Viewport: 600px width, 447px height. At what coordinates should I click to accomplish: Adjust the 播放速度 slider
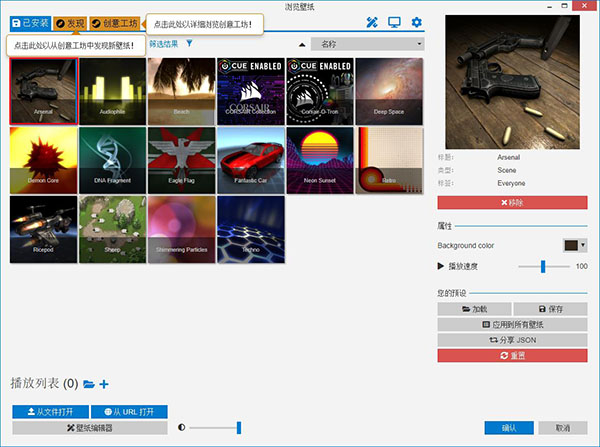point(543,266)
